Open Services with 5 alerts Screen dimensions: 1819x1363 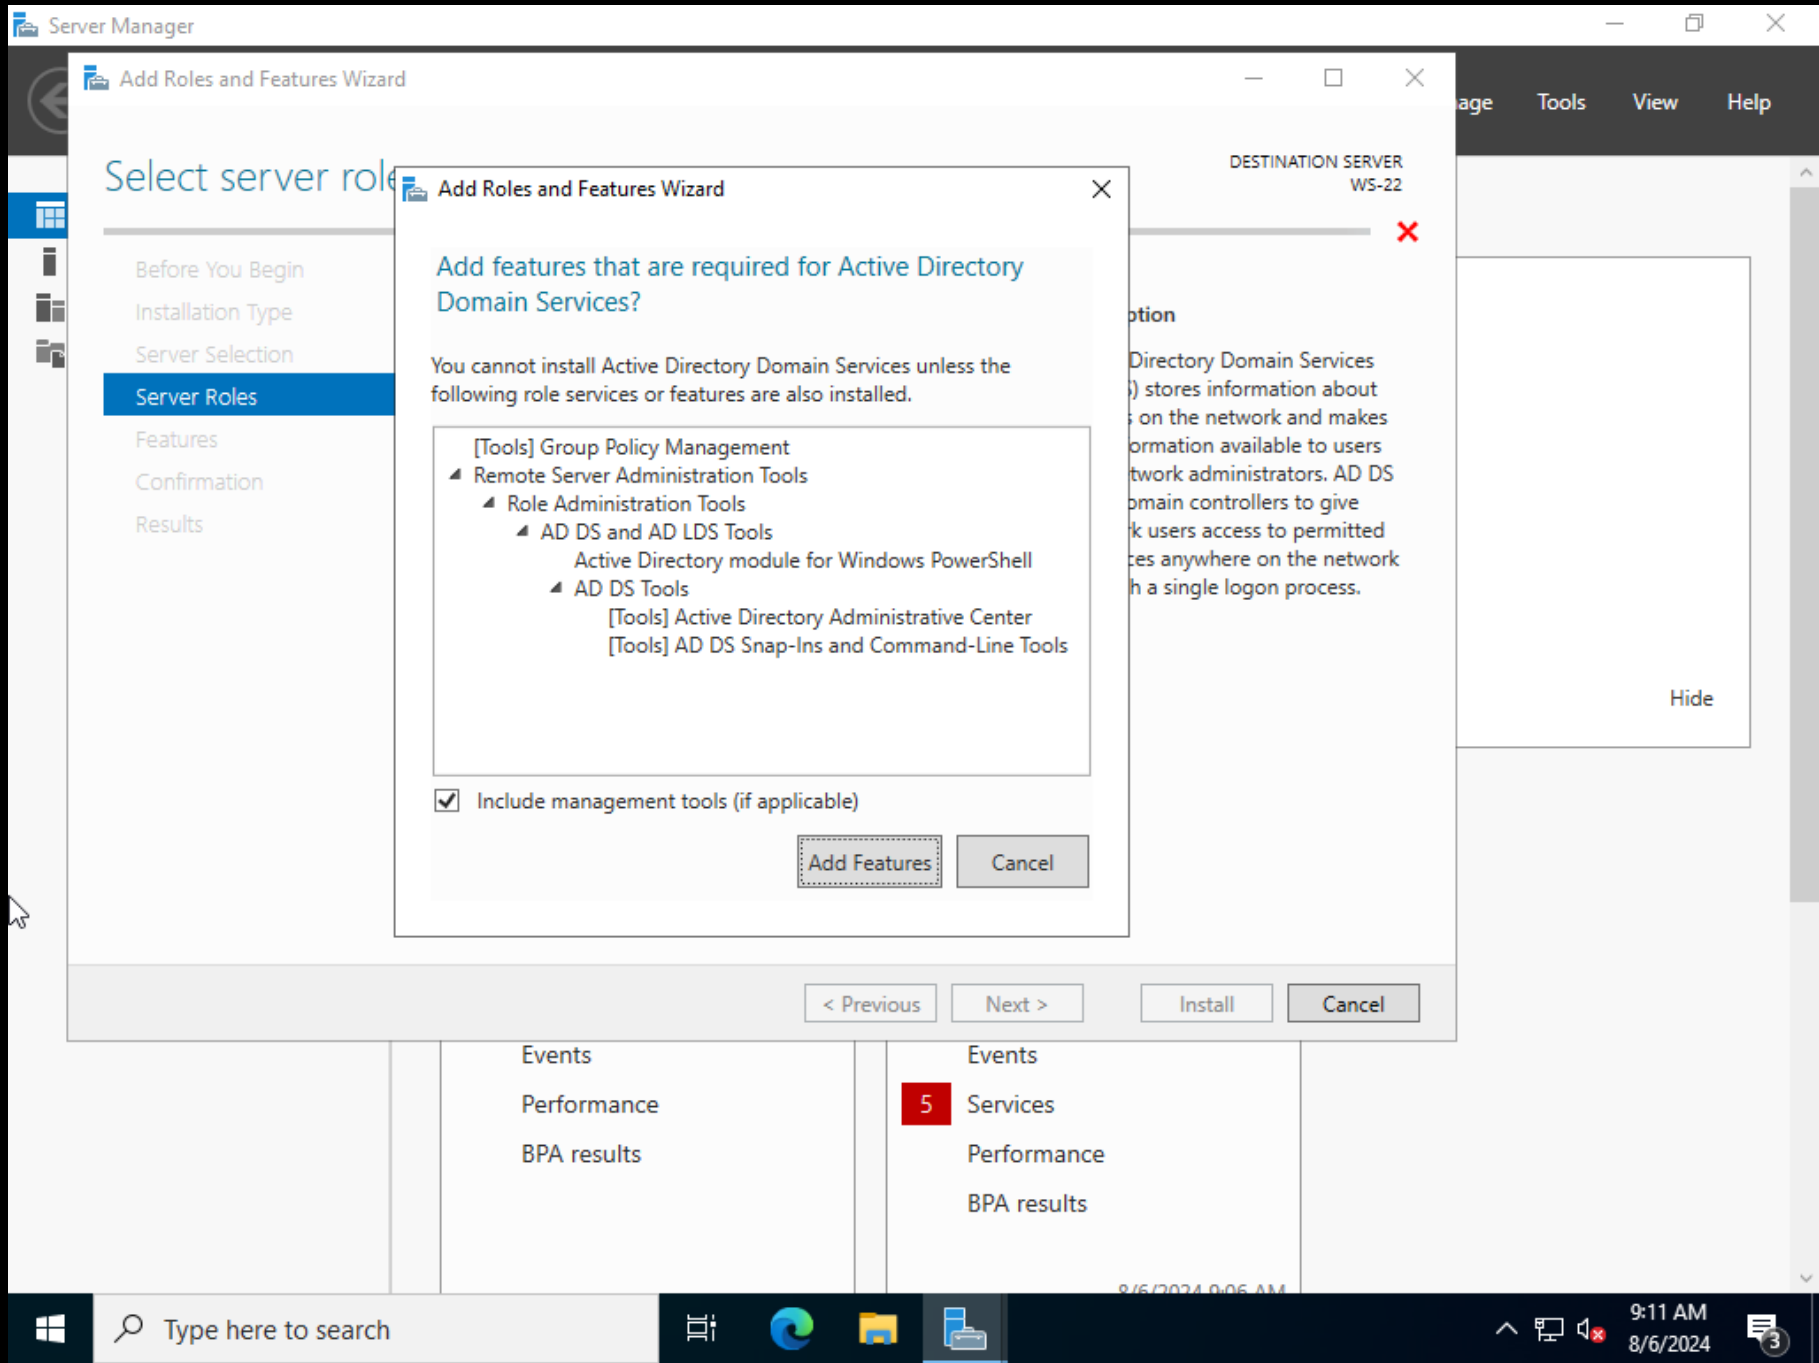[x=1010, y=1104]
